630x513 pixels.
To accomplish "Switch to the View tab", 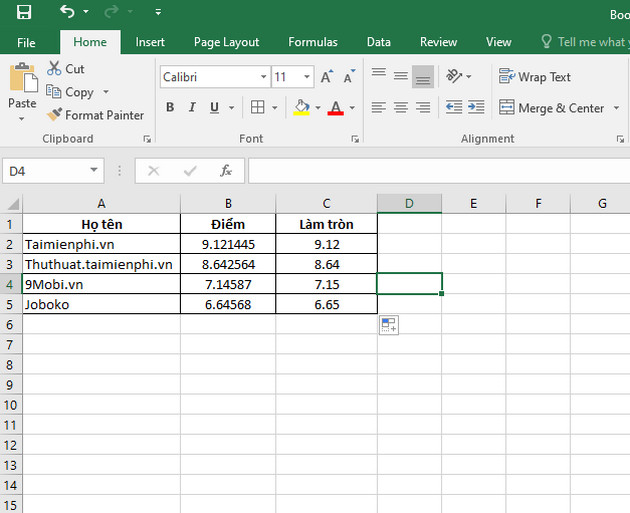I will coord(498,42).
